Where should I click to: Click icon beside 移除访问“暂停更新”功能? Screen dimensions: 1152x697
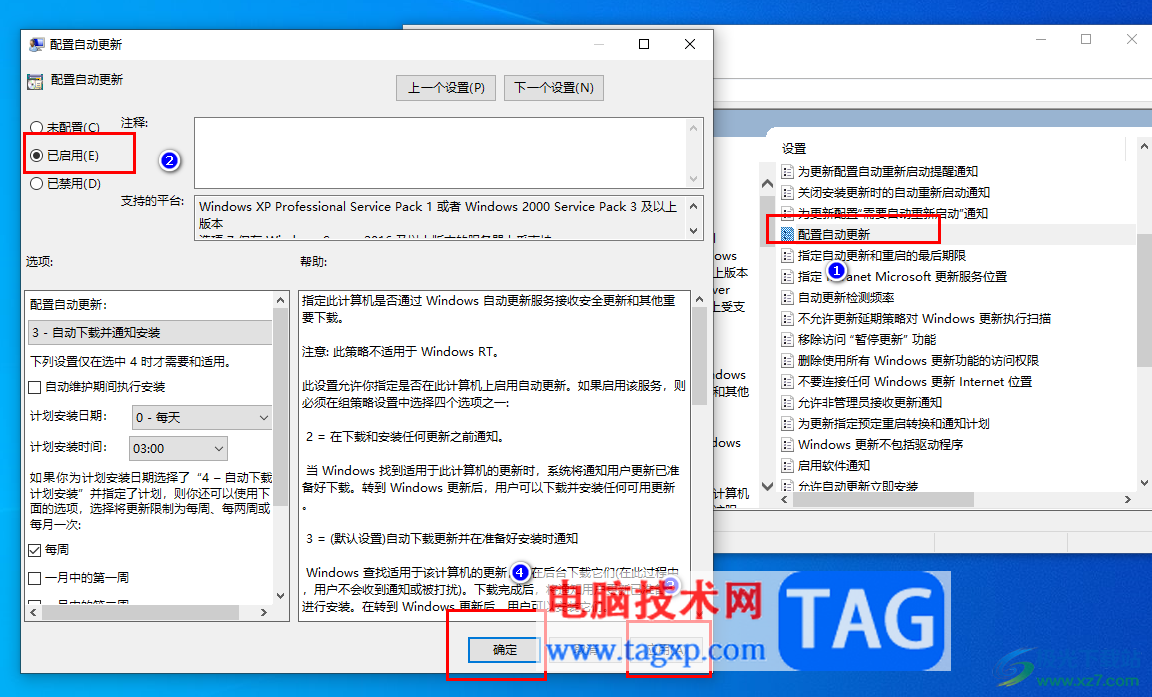pos(787,339)
